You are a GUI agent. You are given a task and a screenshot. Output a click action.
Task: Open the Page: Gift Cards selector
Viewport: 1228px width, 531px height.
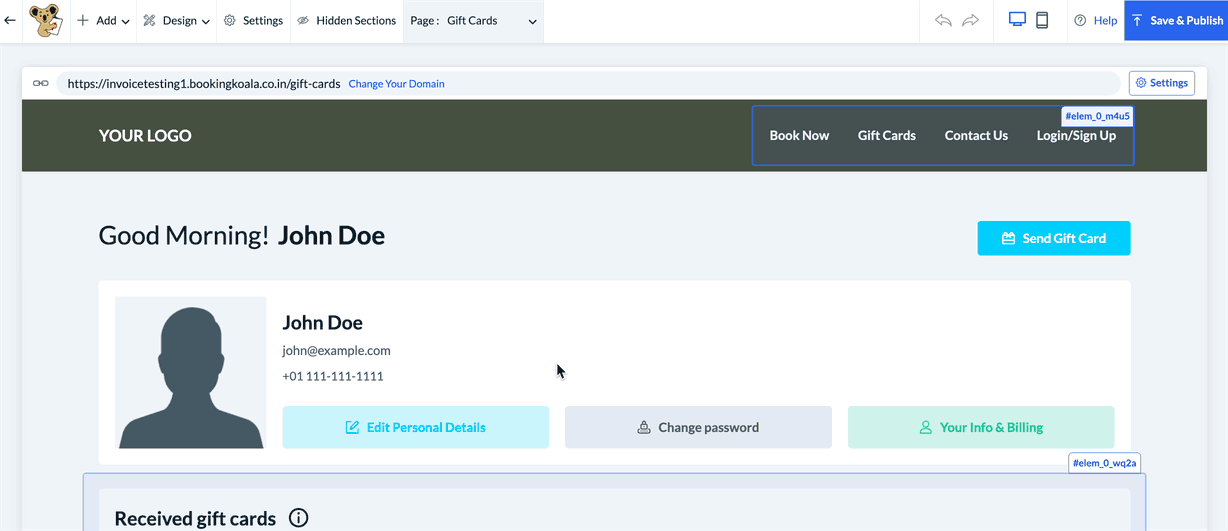[474, 20]
